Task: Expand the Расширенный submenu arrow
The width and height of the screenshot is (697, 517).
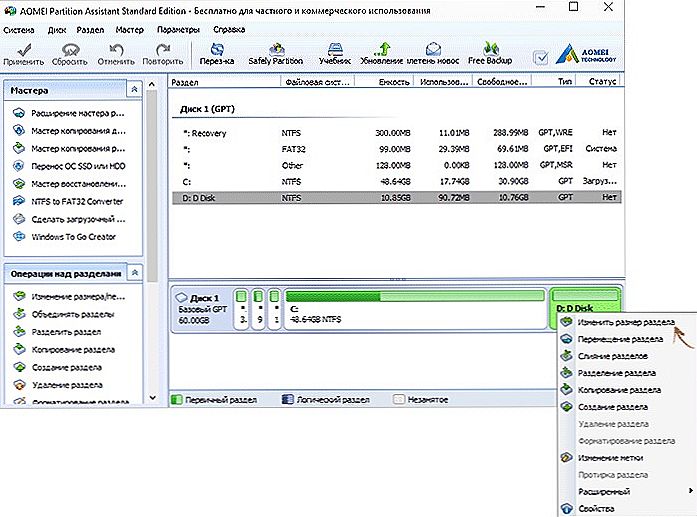Action: 690,491
